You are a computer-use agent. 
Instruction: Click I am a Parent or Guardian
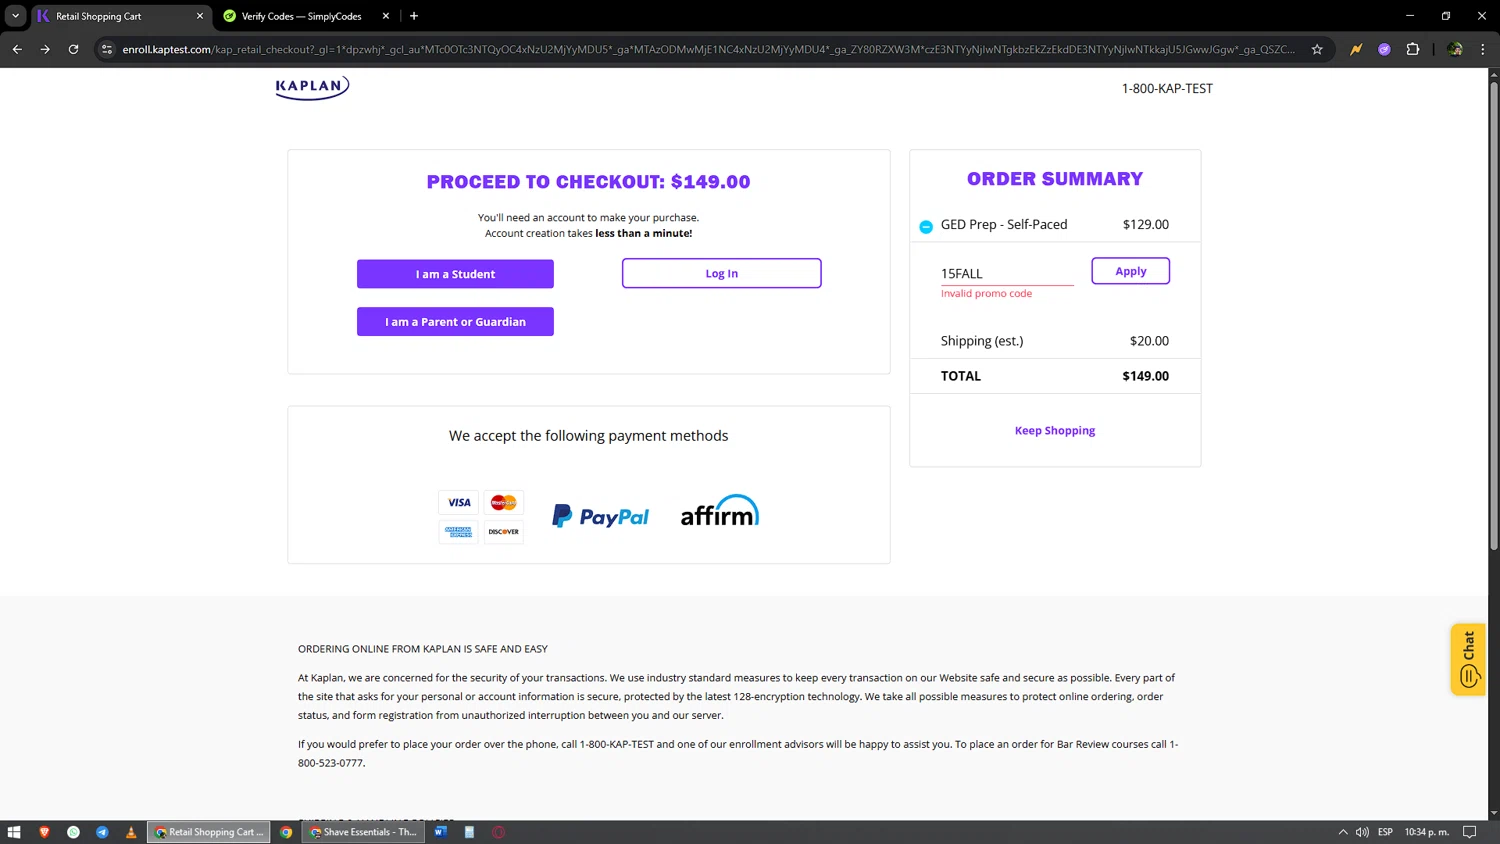click(x=455, y=322)
